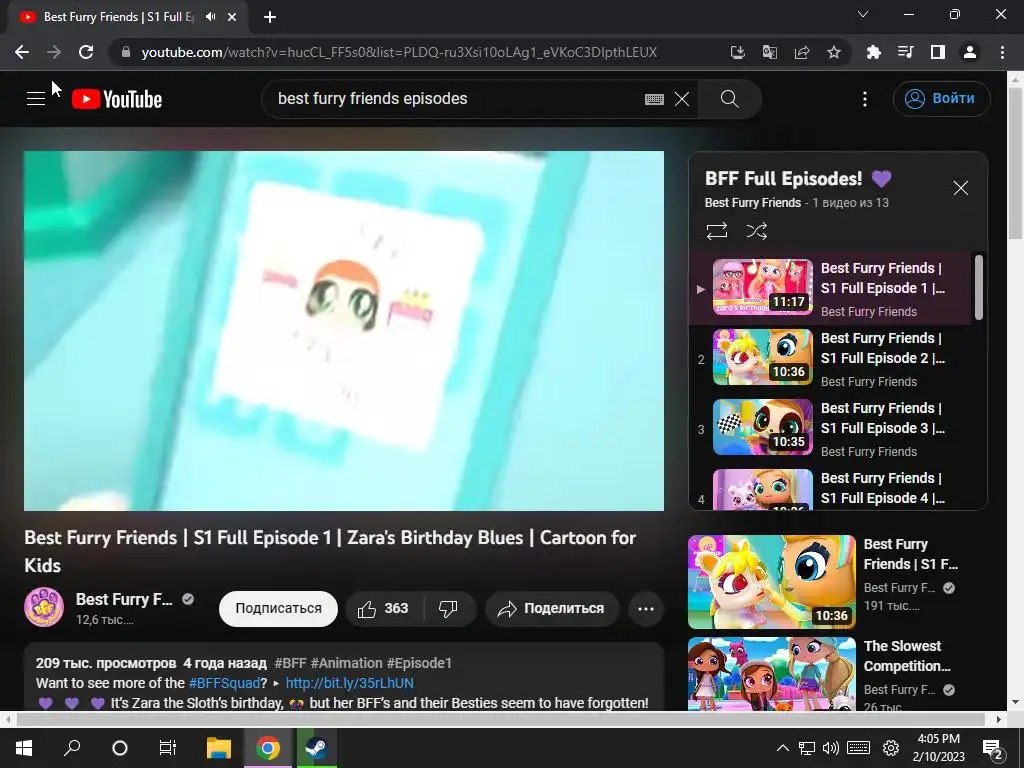Click the address bar URL

[399, 52]
